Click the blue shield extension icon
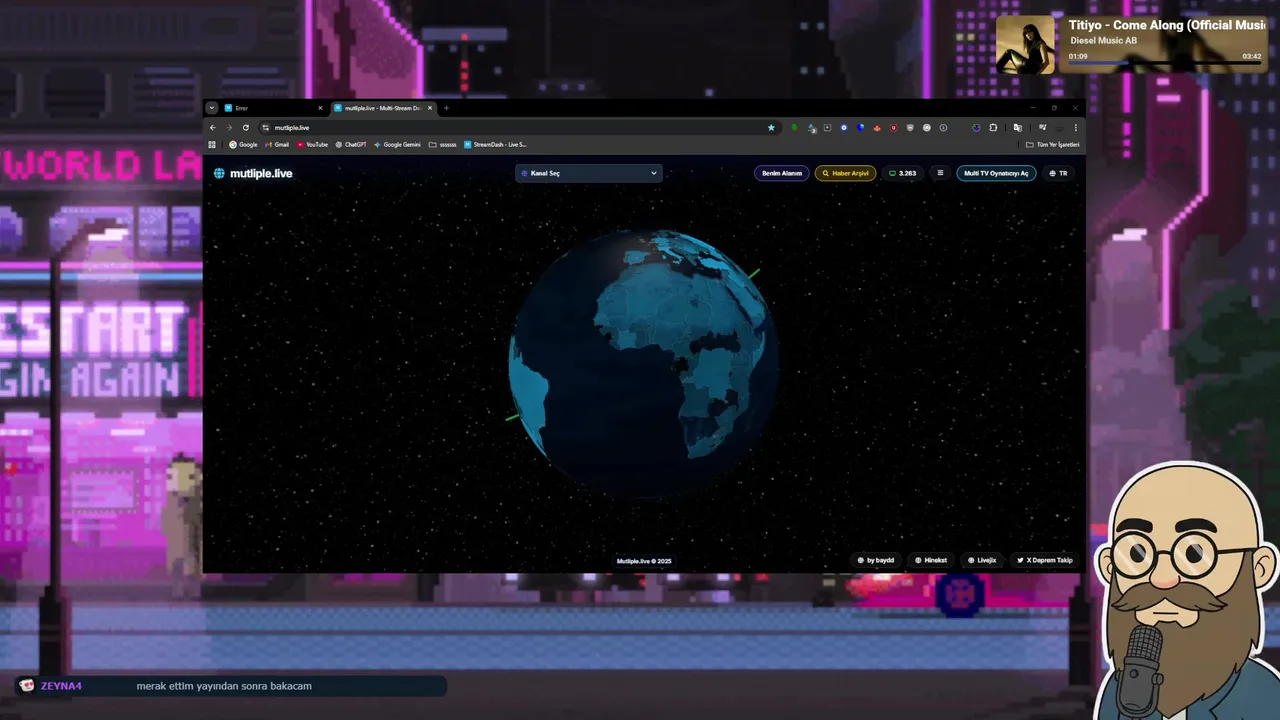The width and height of the screenshot is (1280, 720). pos(860,128)
